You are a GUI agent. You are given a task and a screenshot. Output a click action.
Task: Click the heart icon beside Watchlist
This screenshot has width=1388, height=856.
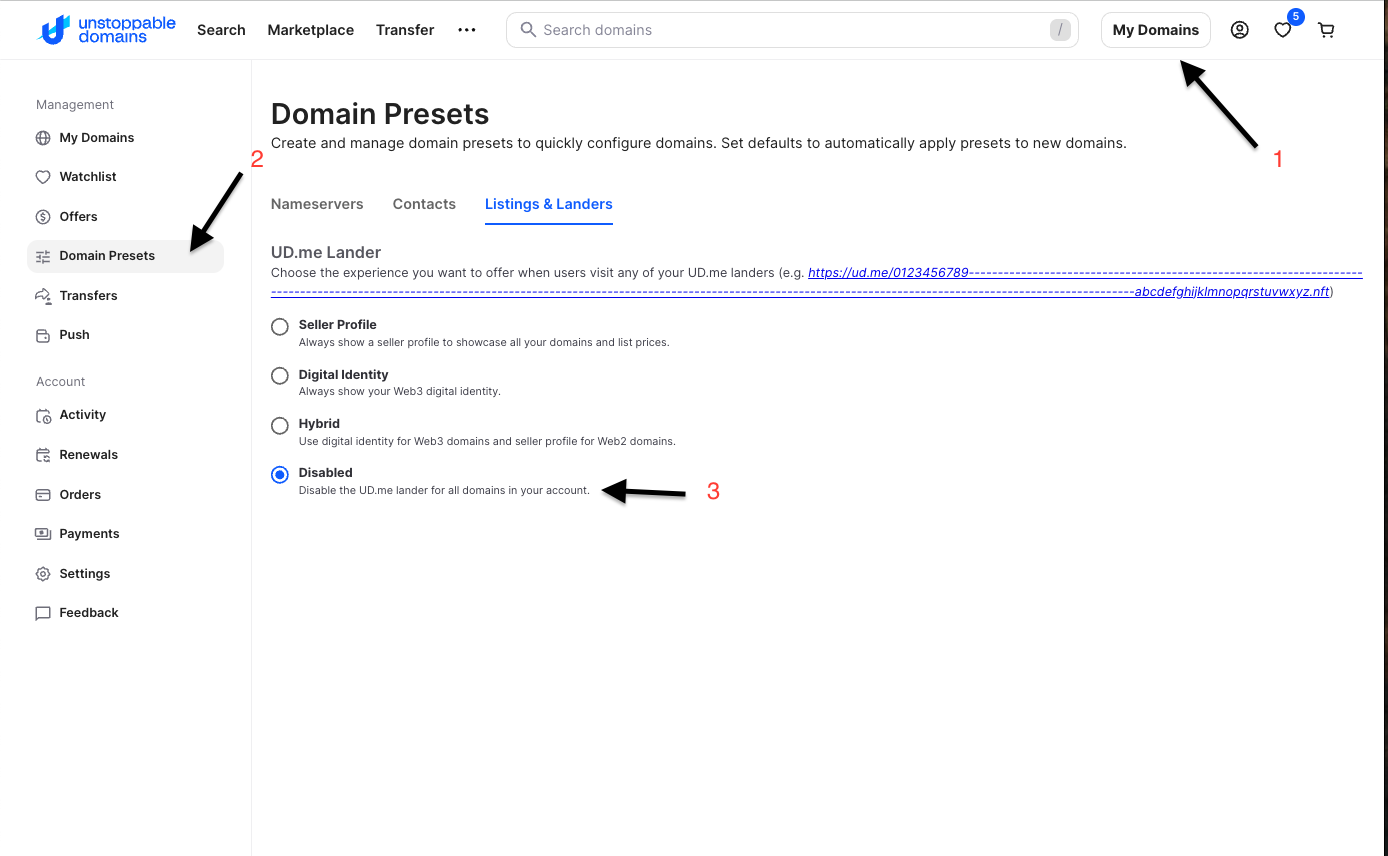[43, 177]
